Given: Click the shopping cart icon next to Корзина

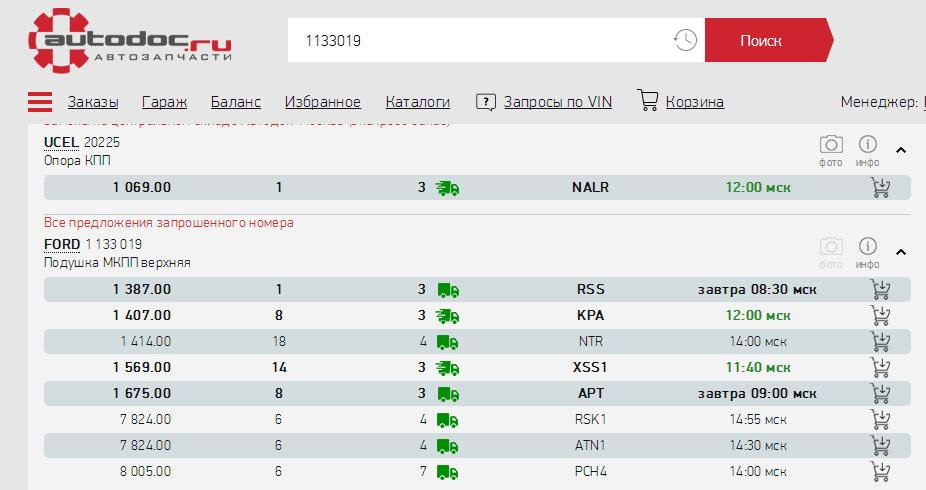Looking at the screenshot, I should [648, 100].
